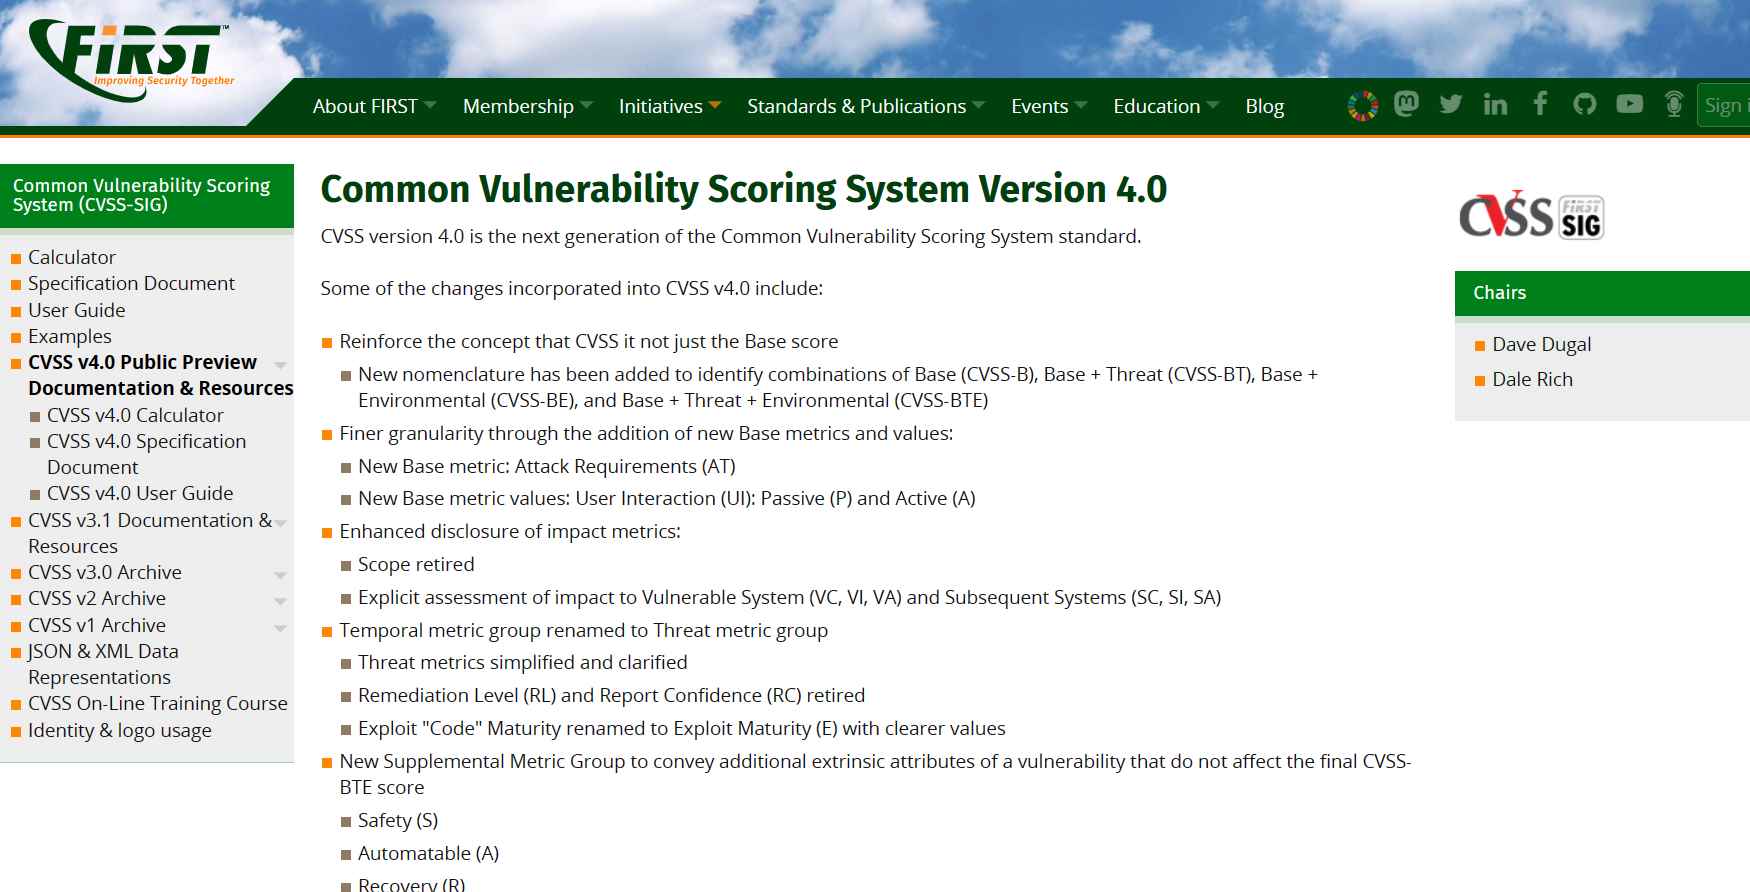Expand the CVSS v1 Archive arrow
Image resolution: width=1750 pixels, height=892 pixels.
pos(280,627)
